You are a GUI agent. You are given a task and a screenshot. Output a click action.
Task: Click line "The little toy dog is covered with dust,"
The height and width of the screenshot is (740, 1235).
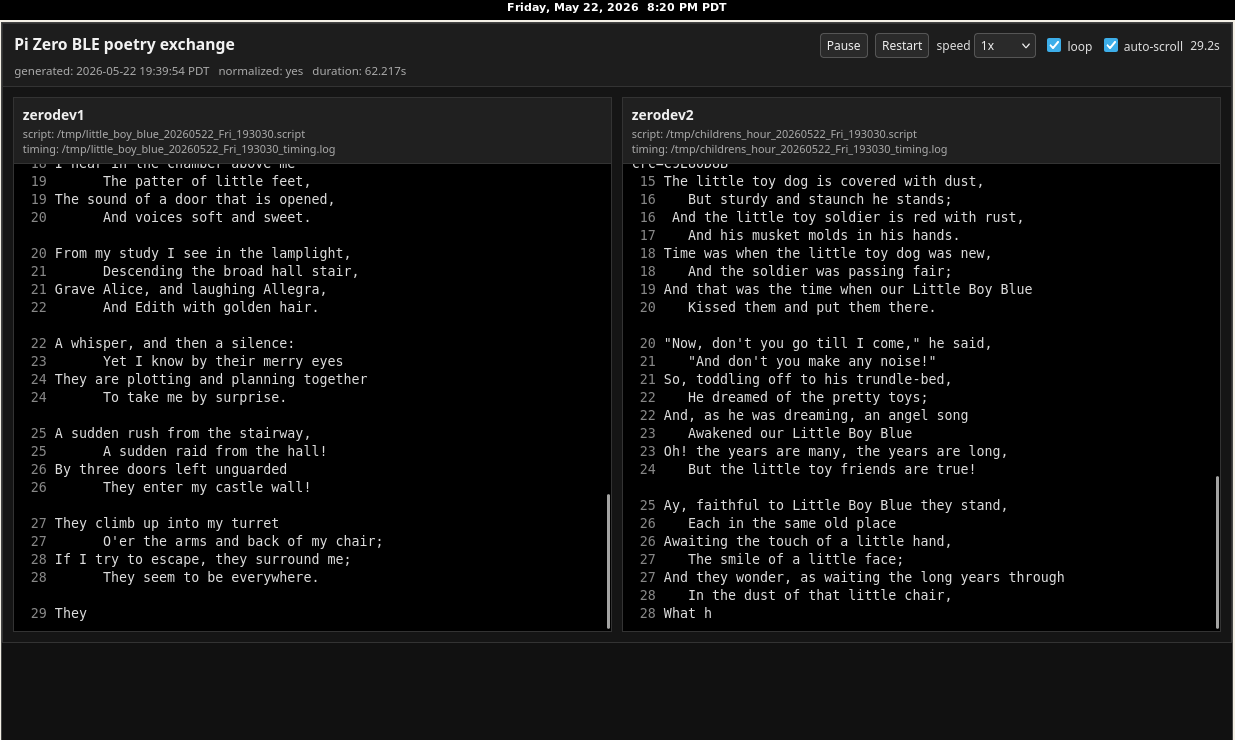(824, 181)
